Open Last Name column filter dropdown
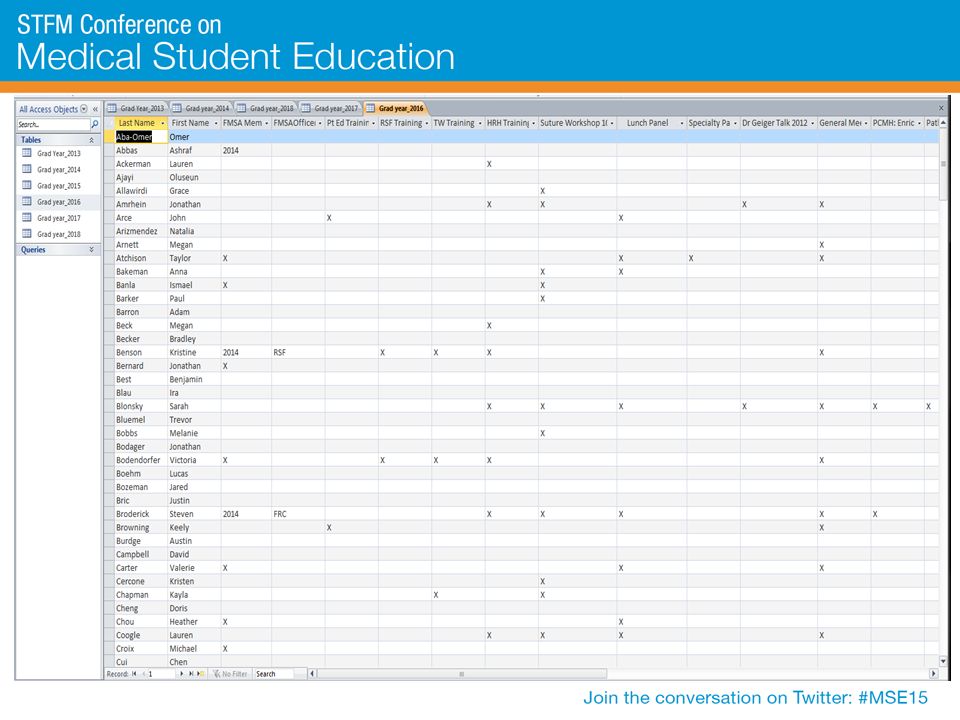Screen dimensions: 960x720 point(163,124)
